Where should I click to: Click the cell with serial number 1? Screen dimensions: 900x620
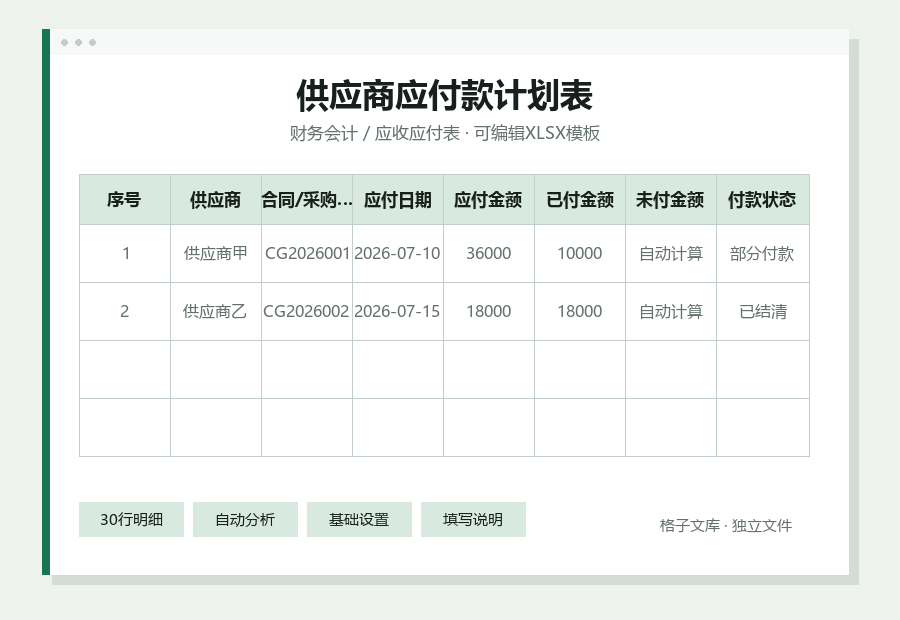point(125,254)
